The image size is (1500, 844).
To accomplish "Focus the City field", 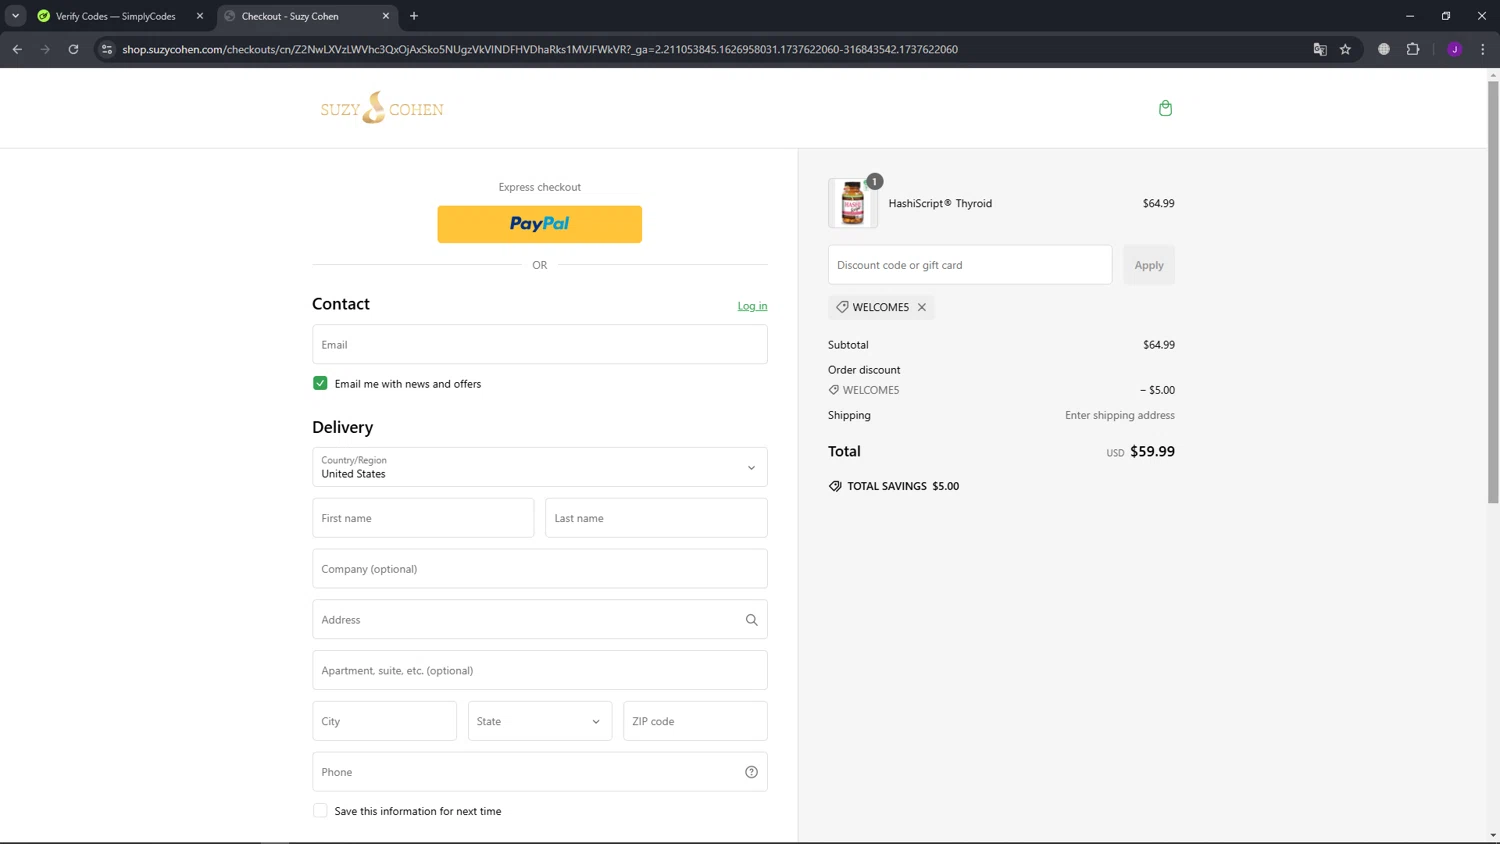I will (384, 721).
